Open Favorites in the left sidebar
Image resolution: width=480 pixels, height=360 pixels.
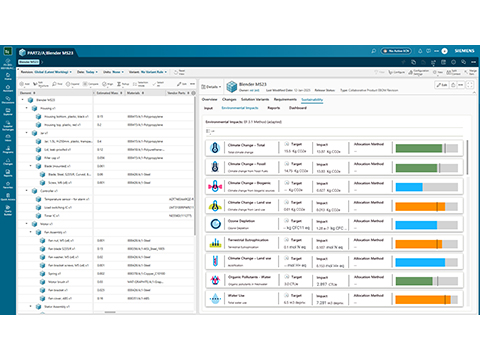(x=8, y=185)
